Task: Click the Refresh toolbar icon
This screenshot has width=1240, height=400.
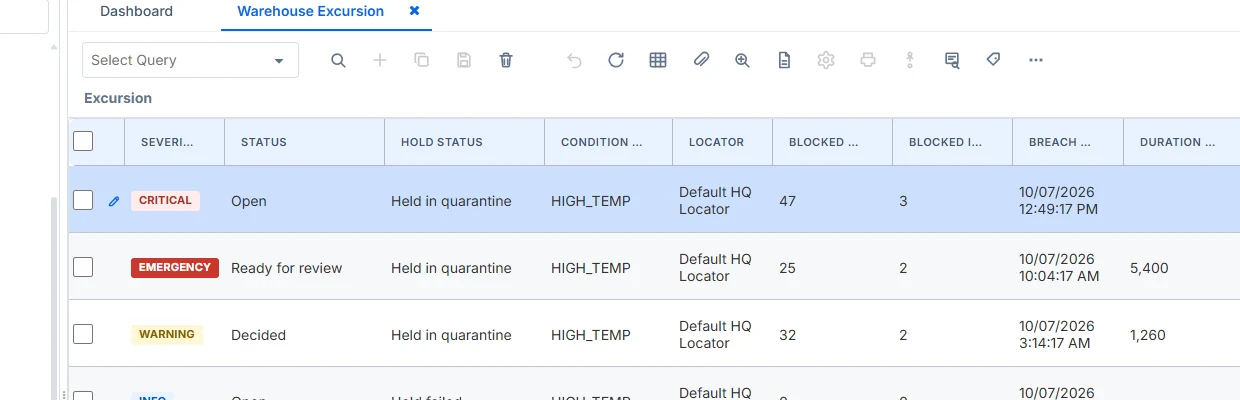Action: pyautogui.click(x=616, y=60)
